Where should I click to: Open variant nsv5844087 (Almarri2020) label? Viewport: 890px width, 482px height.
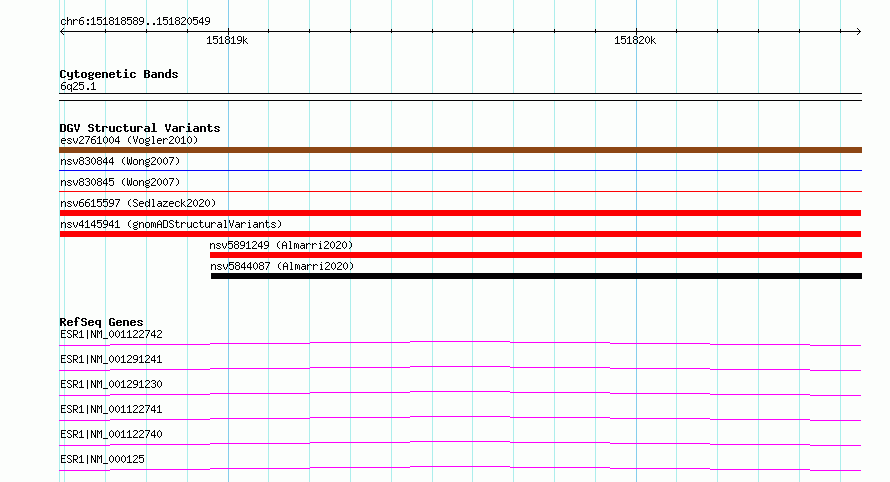[282, 266]
